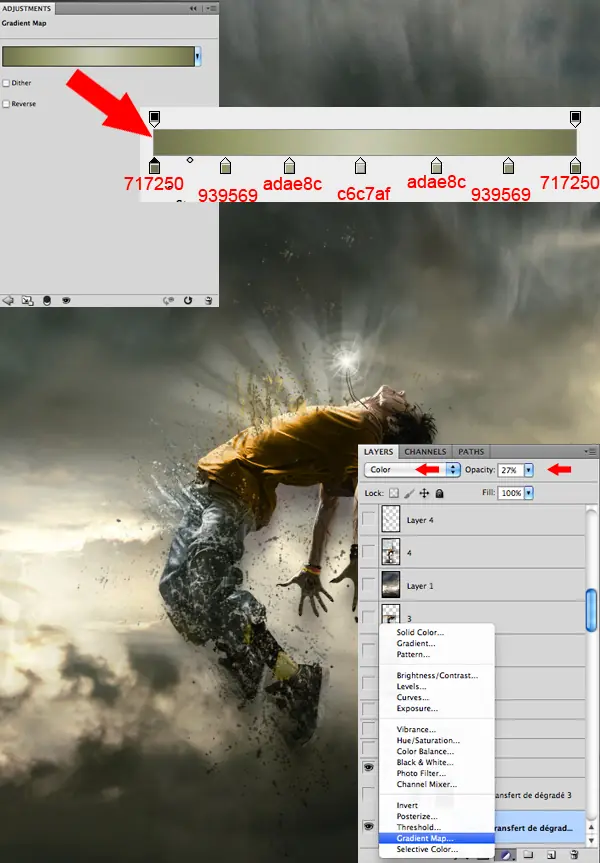Open the Opacity 27% dropdown arrow
Screen dimensions: 600x863
point(529,470)
